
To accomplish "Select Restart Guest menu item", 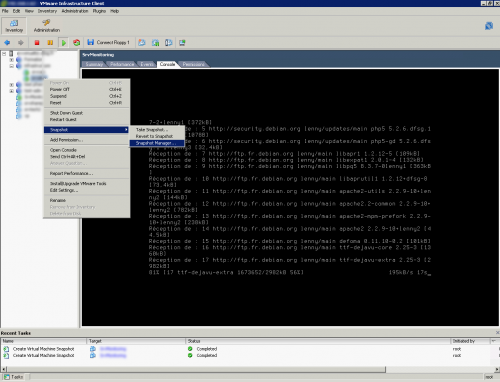I will pyautogui.click(x=87, y=119).
